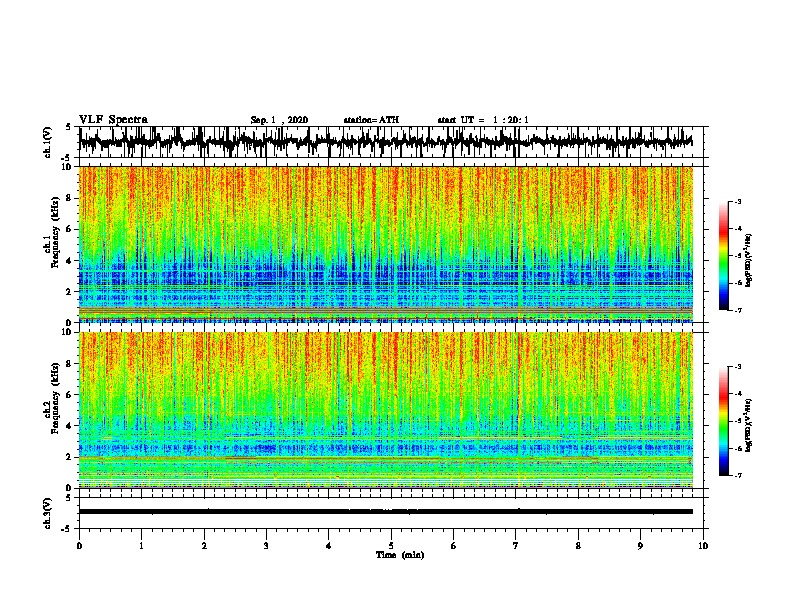This screenshot has width=792, height=612.
Task: Click the "6" tick on the time axis
Action: pos(454,546)
